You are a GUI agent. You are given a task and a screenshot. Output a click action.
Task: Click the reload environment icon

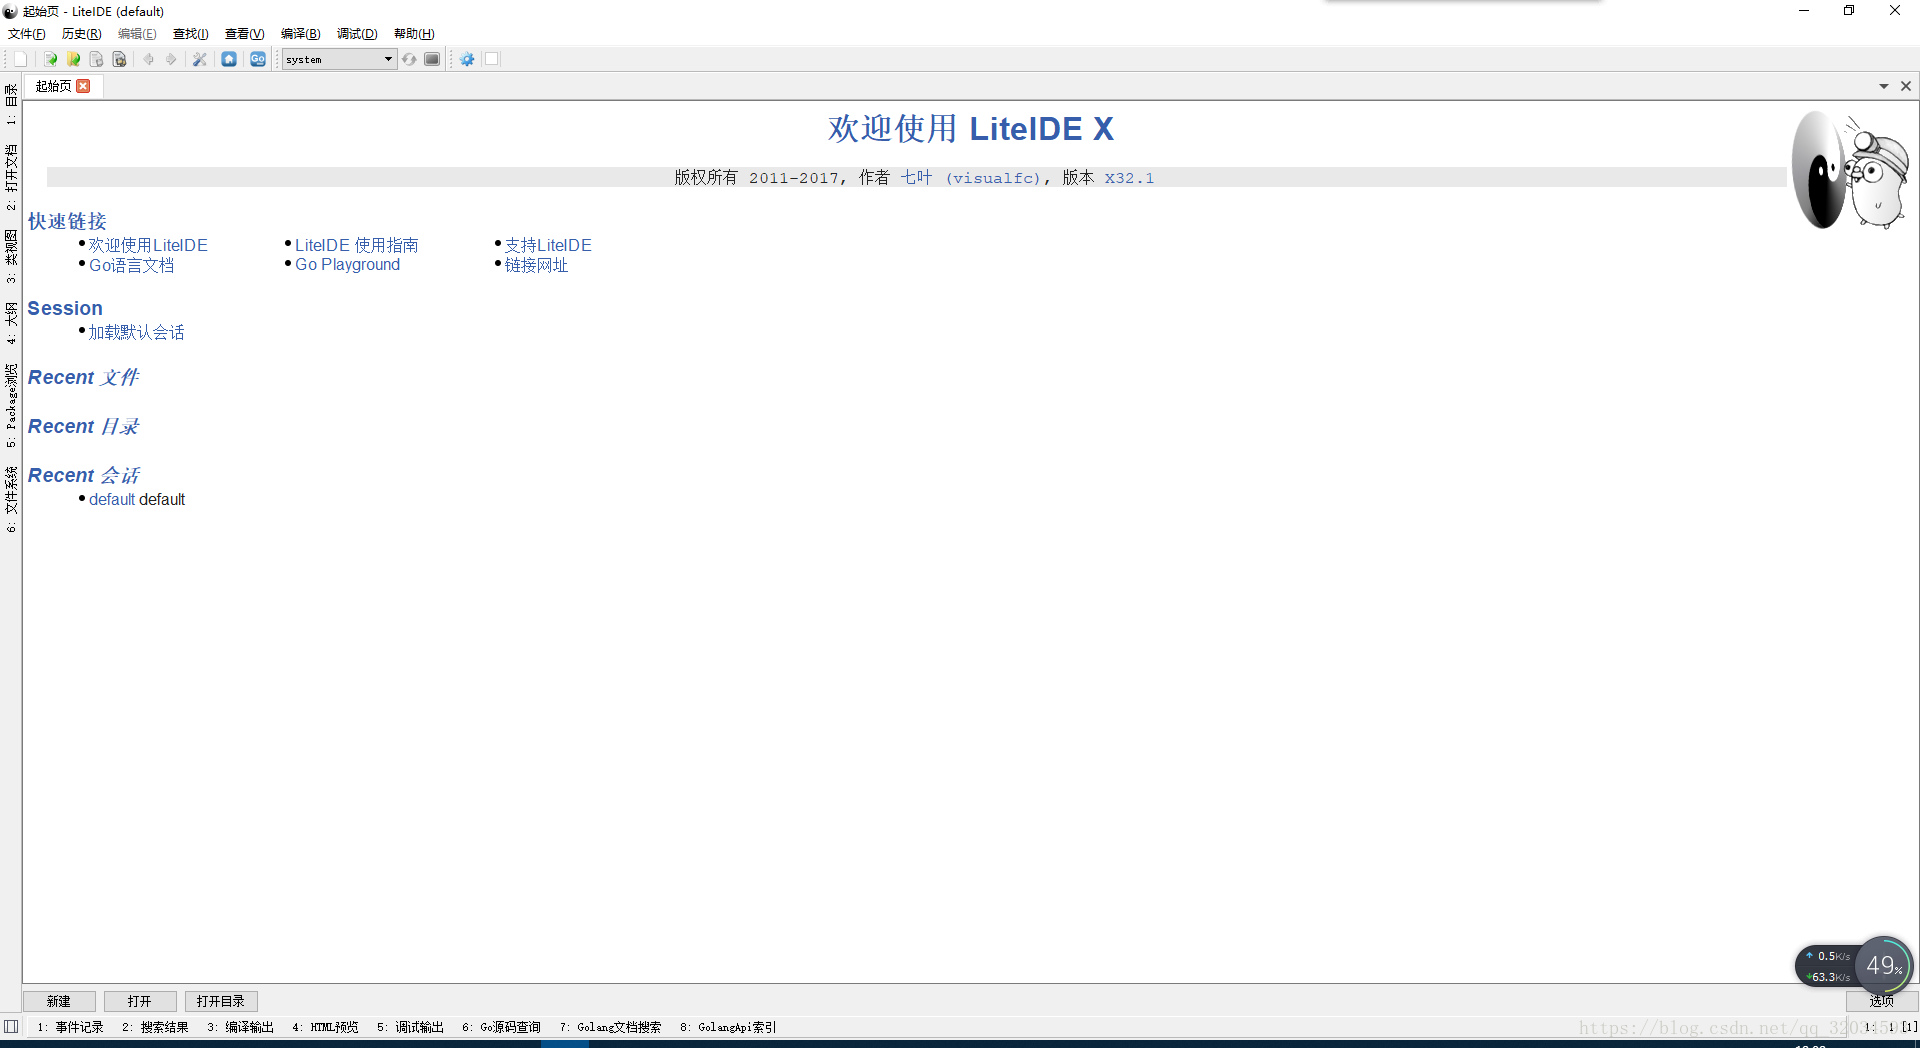[x=409, y=59]
